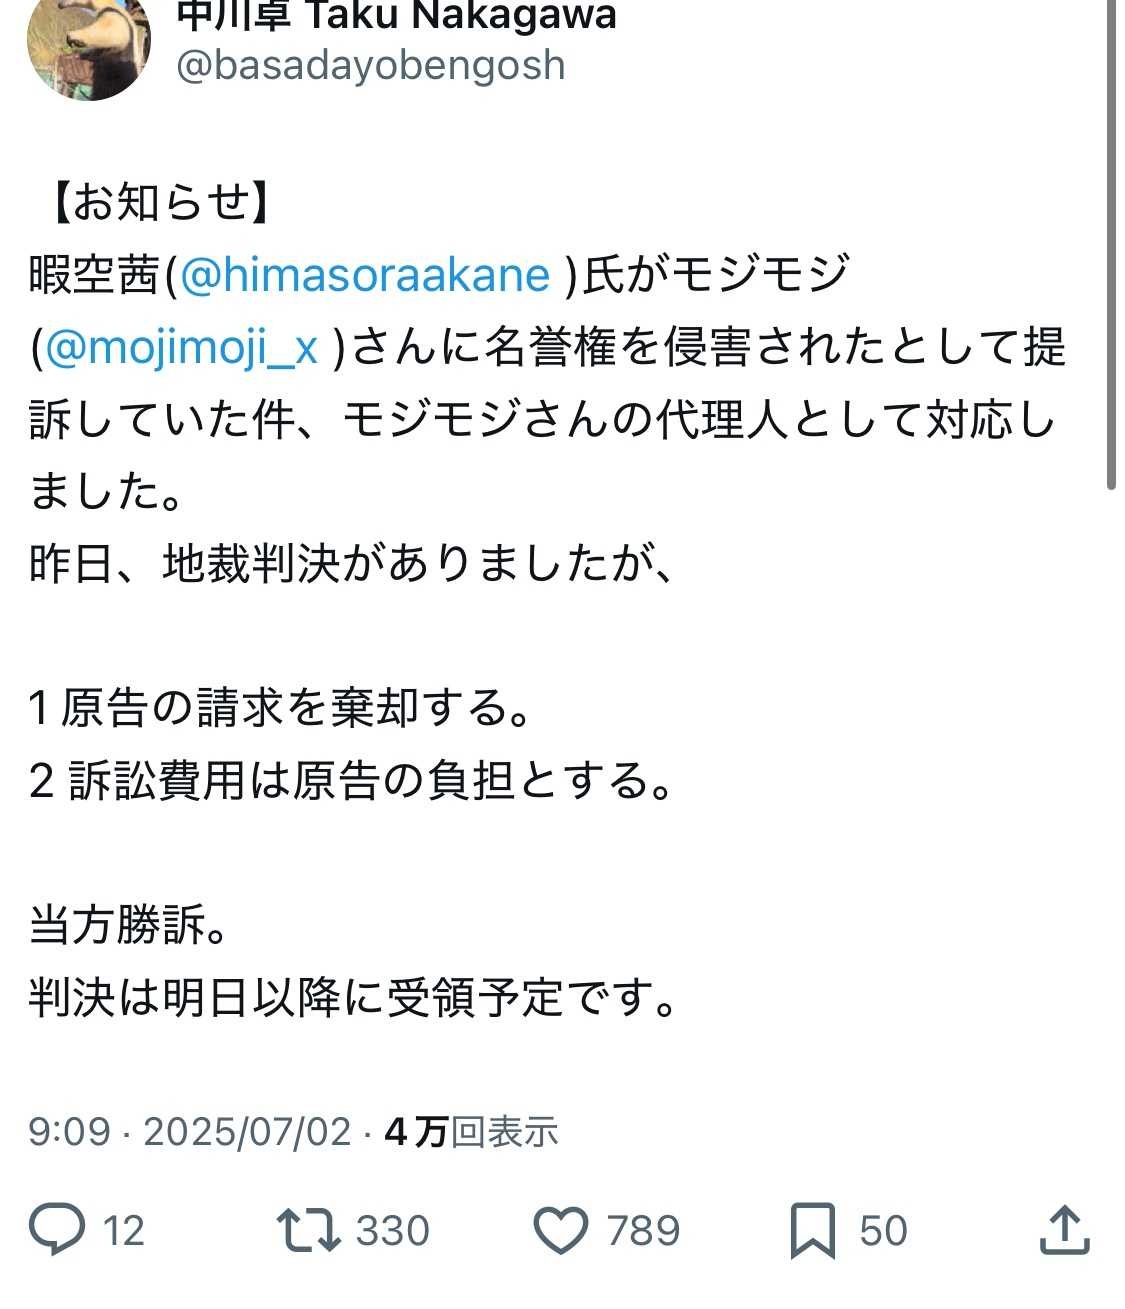Image resolution: width=1125 pixels, height=1309 pixels.
Task: Click the bookmark count 50
Action: coord(883,1230)
